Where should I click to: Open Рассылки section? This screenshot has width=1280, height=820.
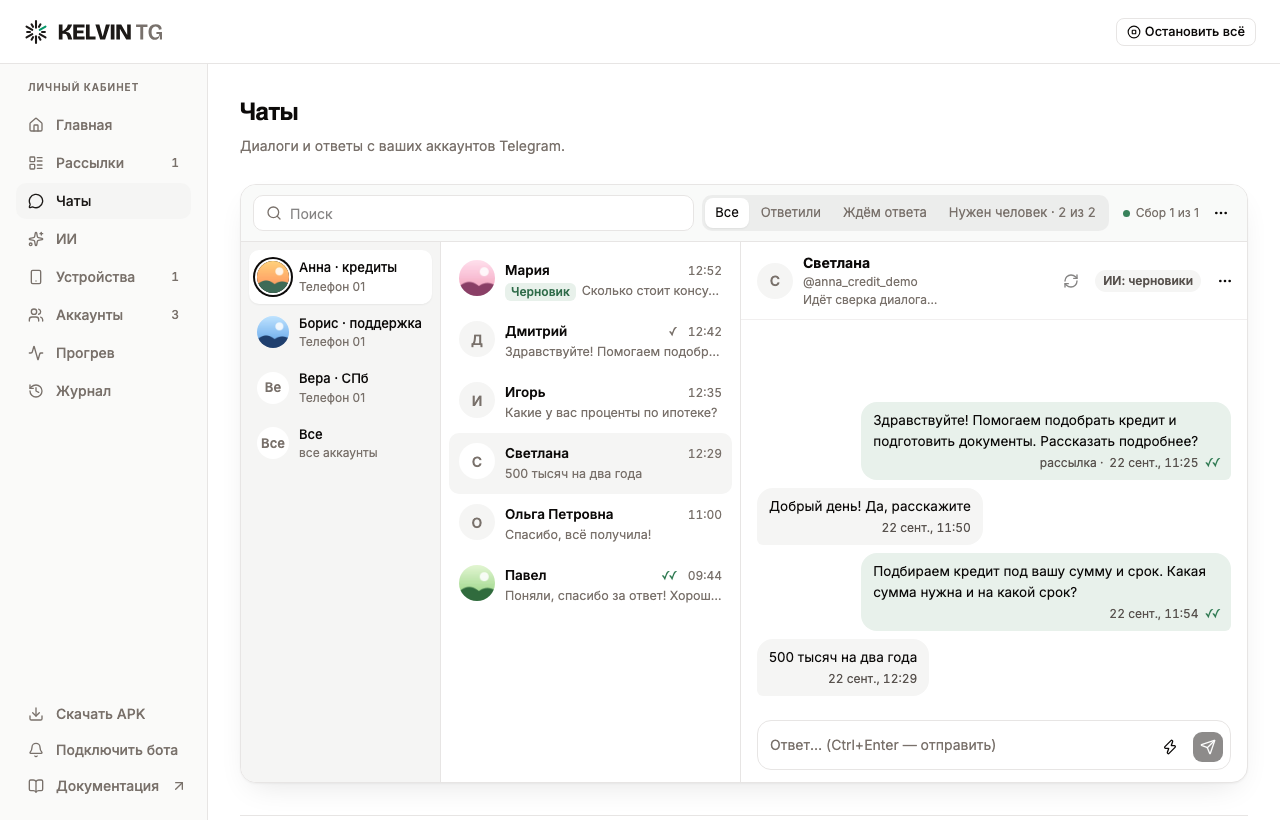tap(103, 163)
